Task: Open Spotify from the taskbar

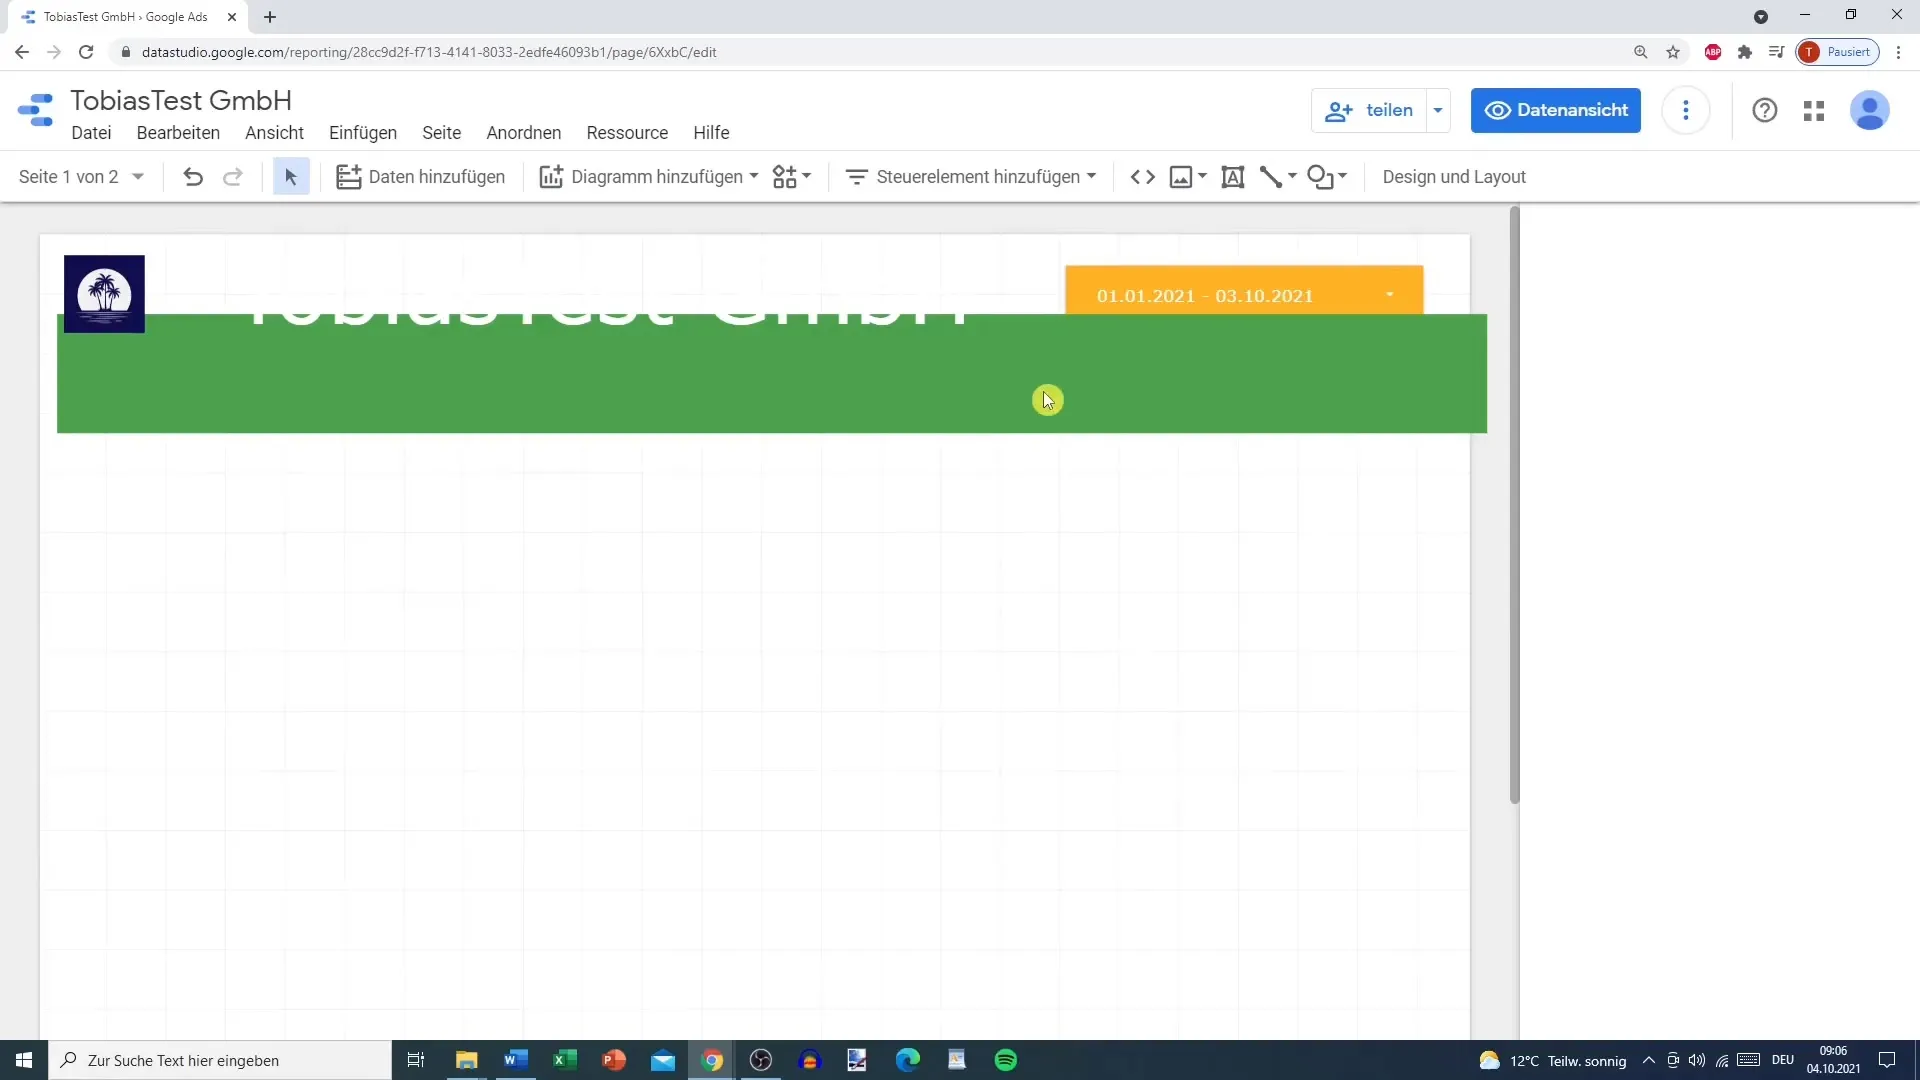Action: [1006, 1060]
